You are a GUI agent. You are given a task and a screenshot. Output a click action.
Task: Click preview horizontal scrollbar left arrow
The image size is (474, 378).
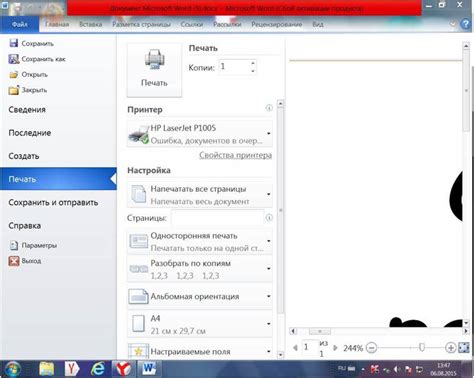[293, 331]
